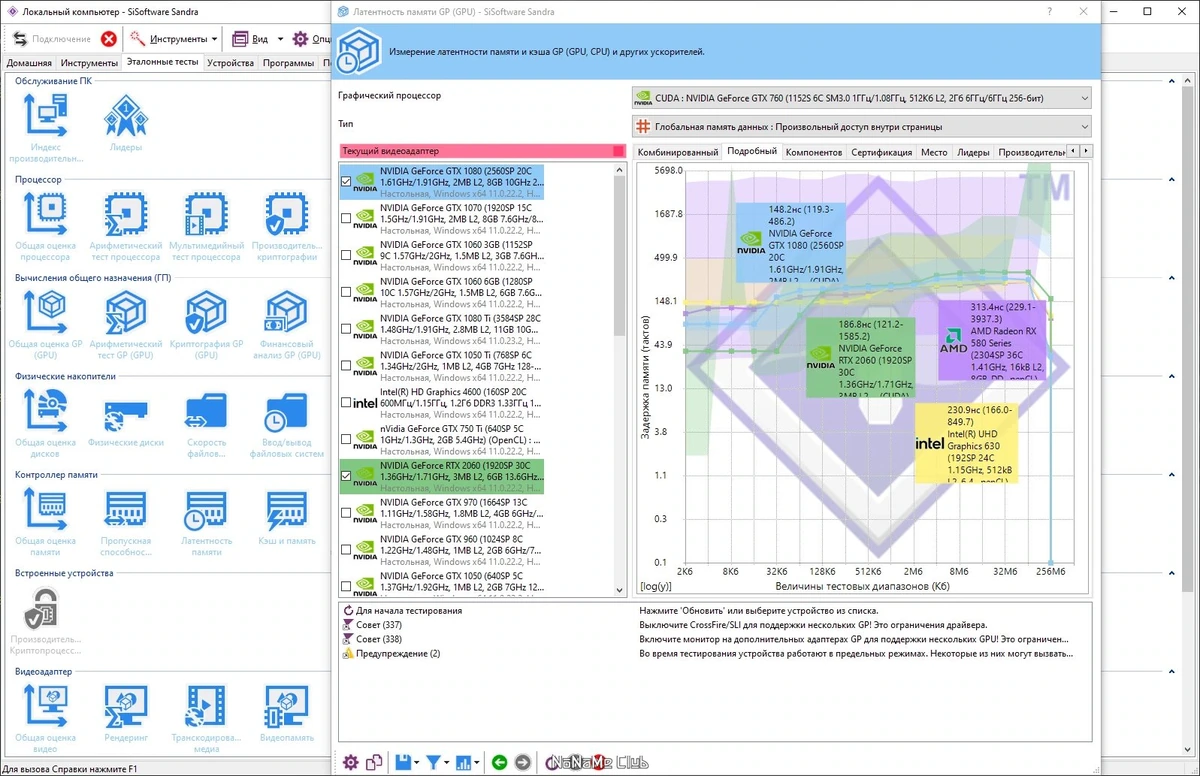This screenshot has height=776, width=1200.
Task: Open Ввод/вывод файловых систем icon
Action: [286, 424]
